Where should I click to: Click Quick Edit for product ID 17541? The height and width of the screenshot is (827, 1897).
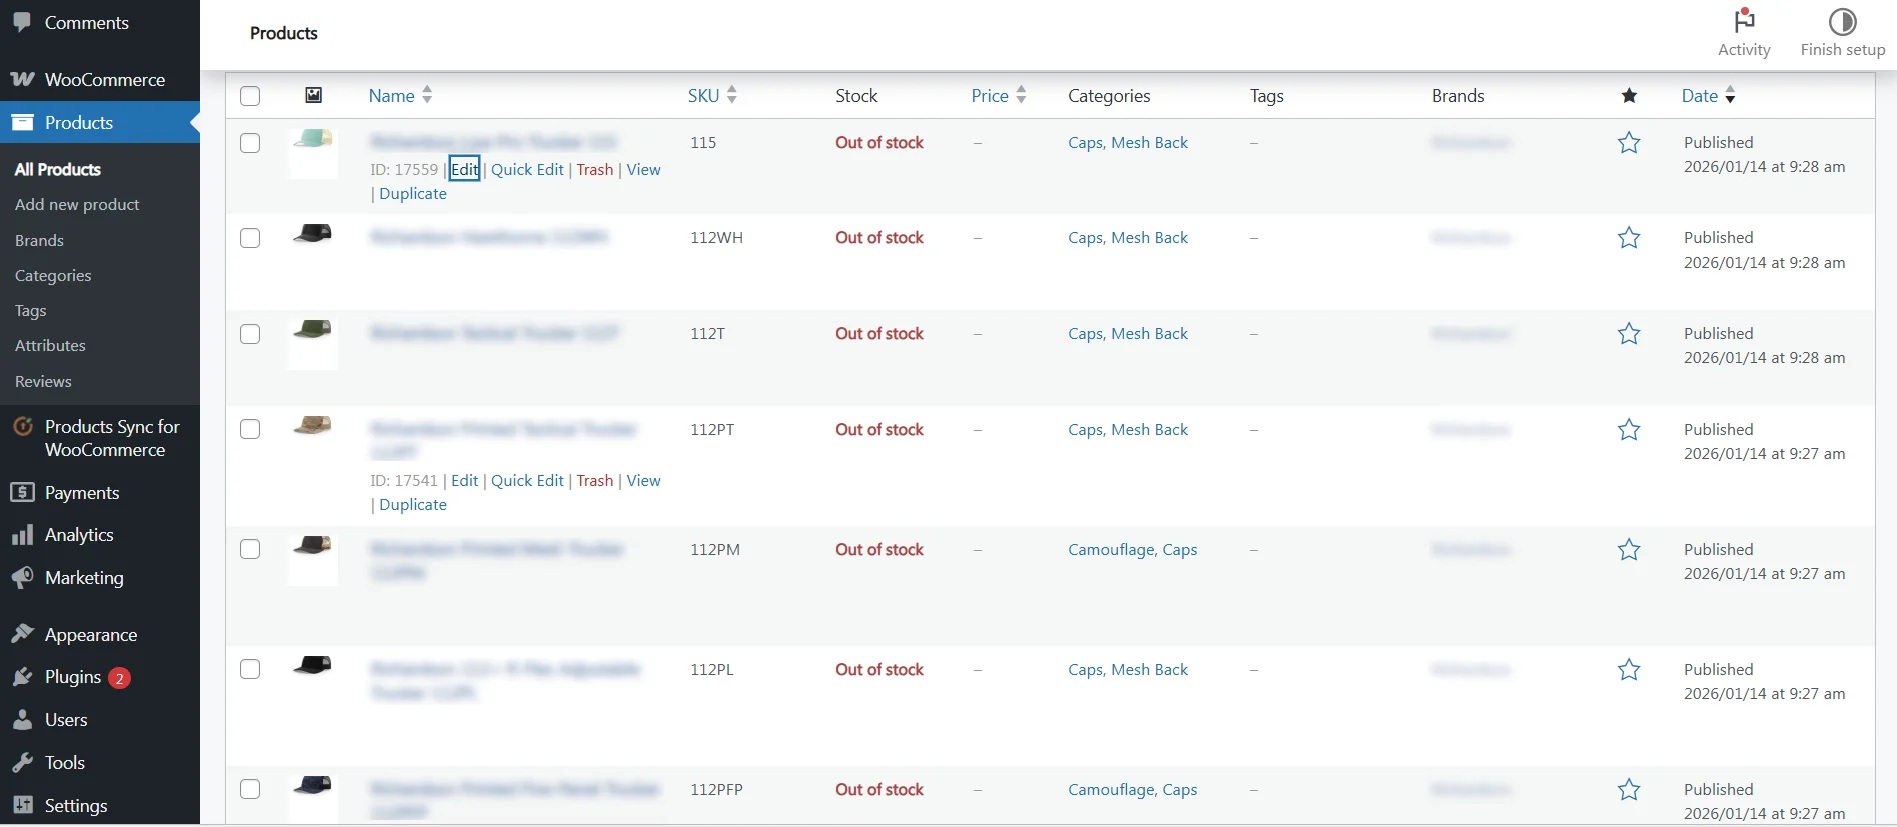click(527, 480)
